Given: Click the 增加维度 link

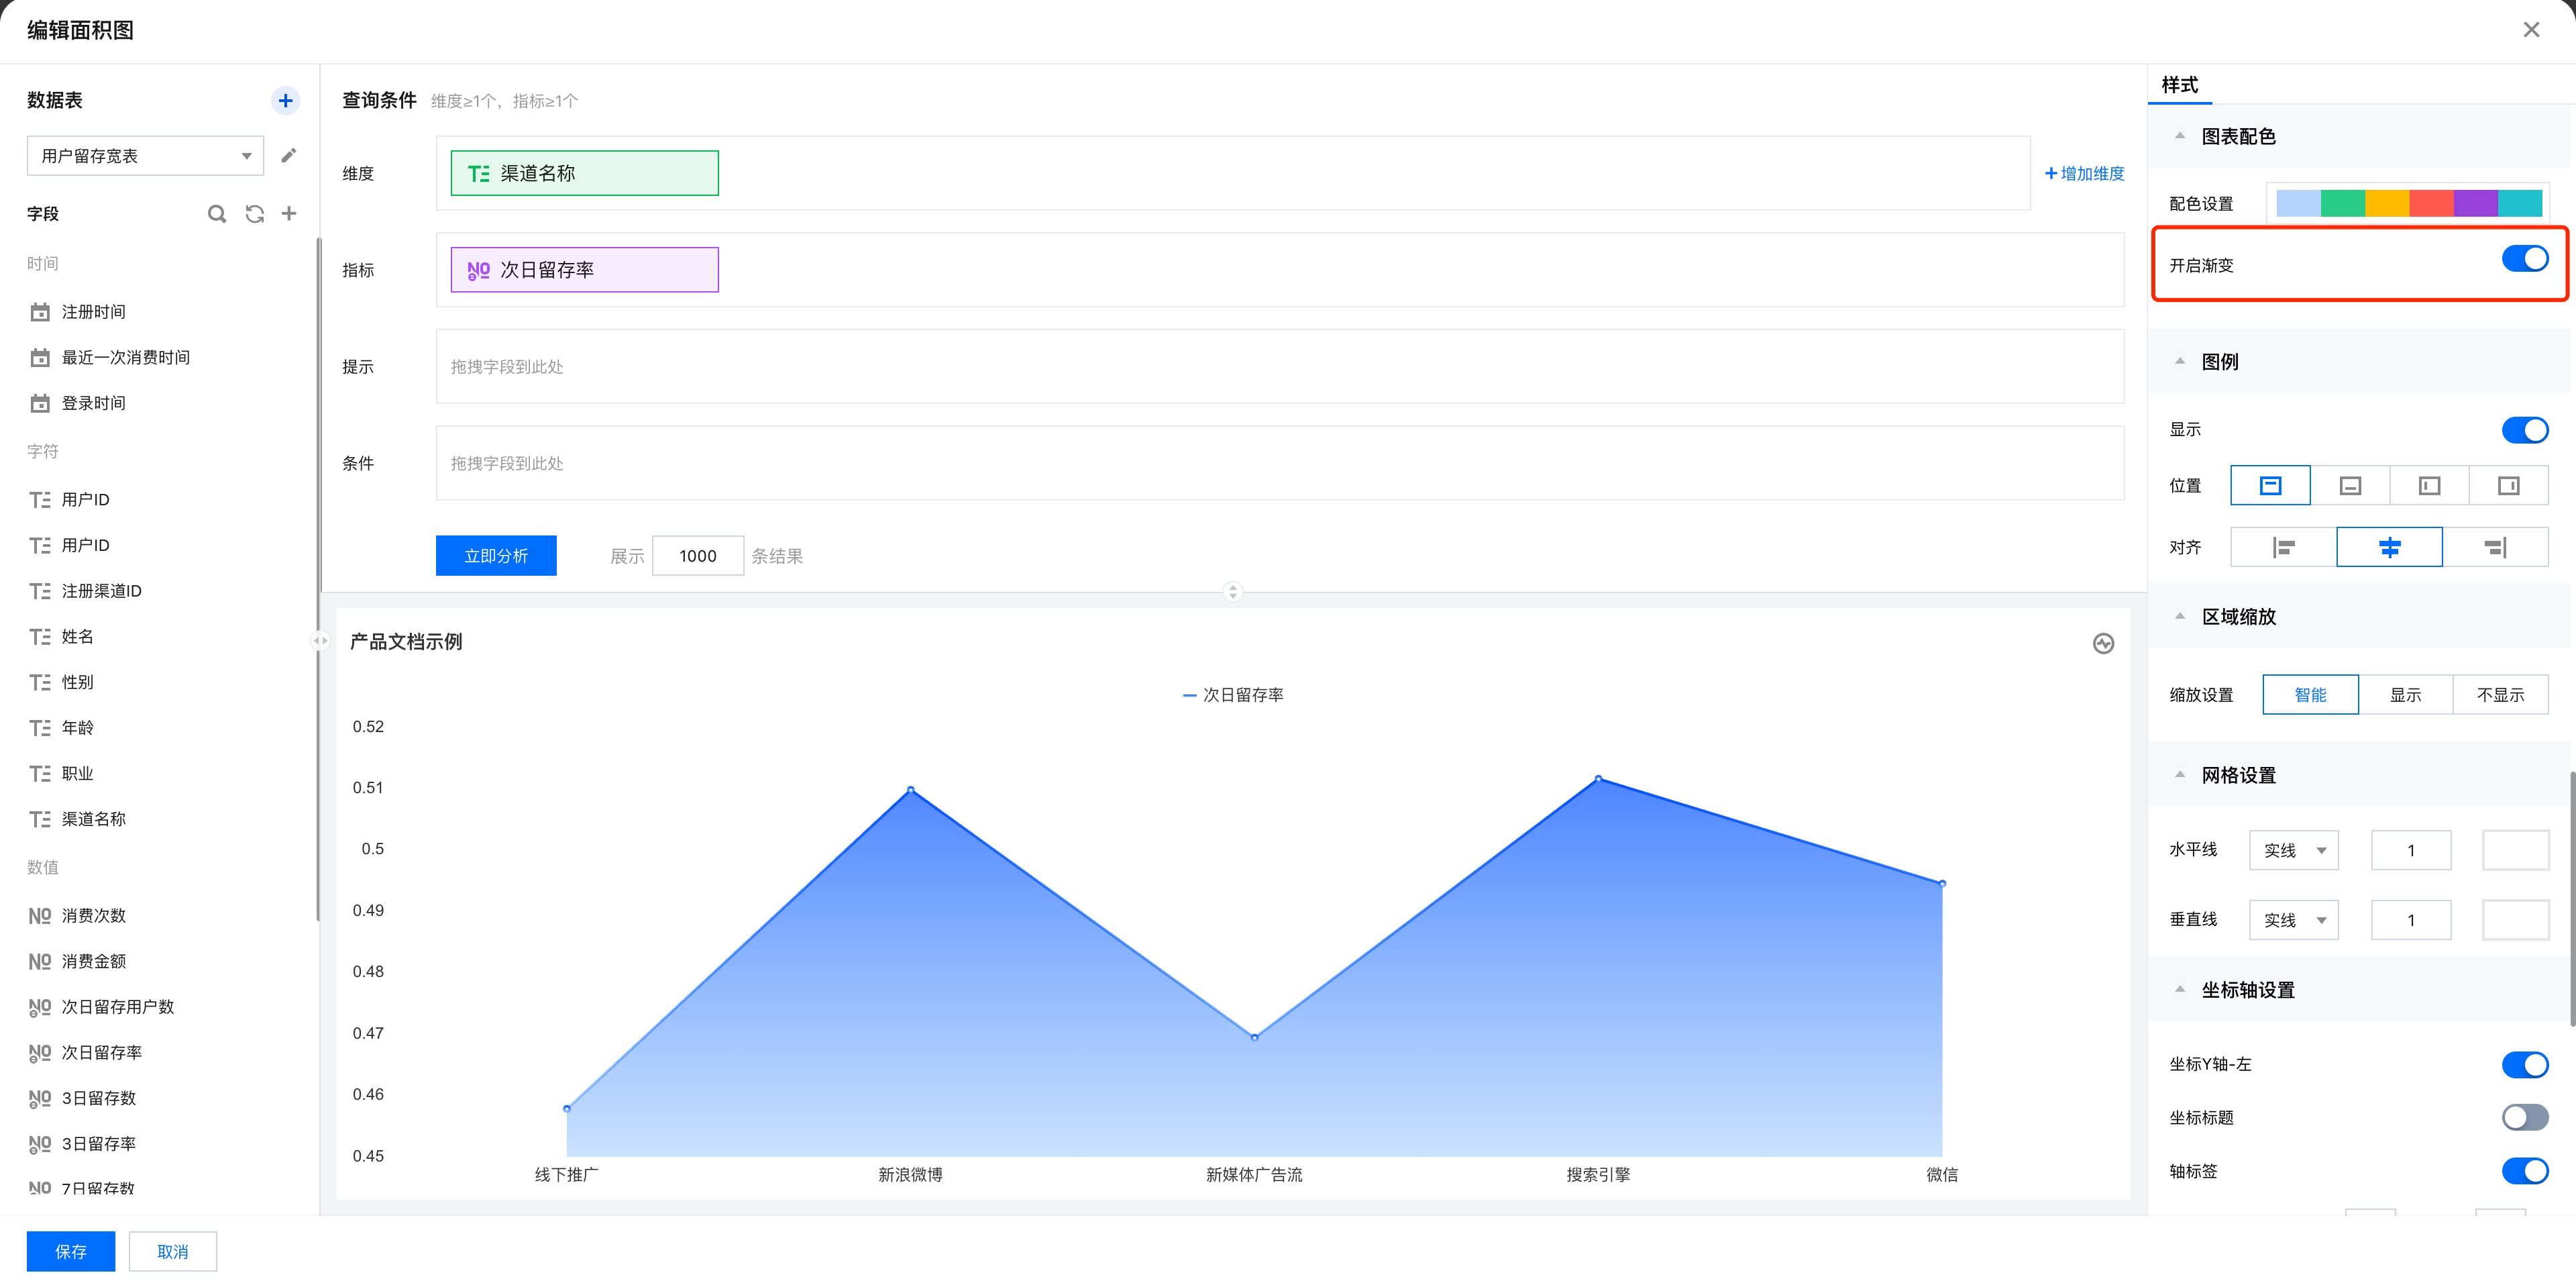Looking at the screenshot, I should tap(2084, 173).
